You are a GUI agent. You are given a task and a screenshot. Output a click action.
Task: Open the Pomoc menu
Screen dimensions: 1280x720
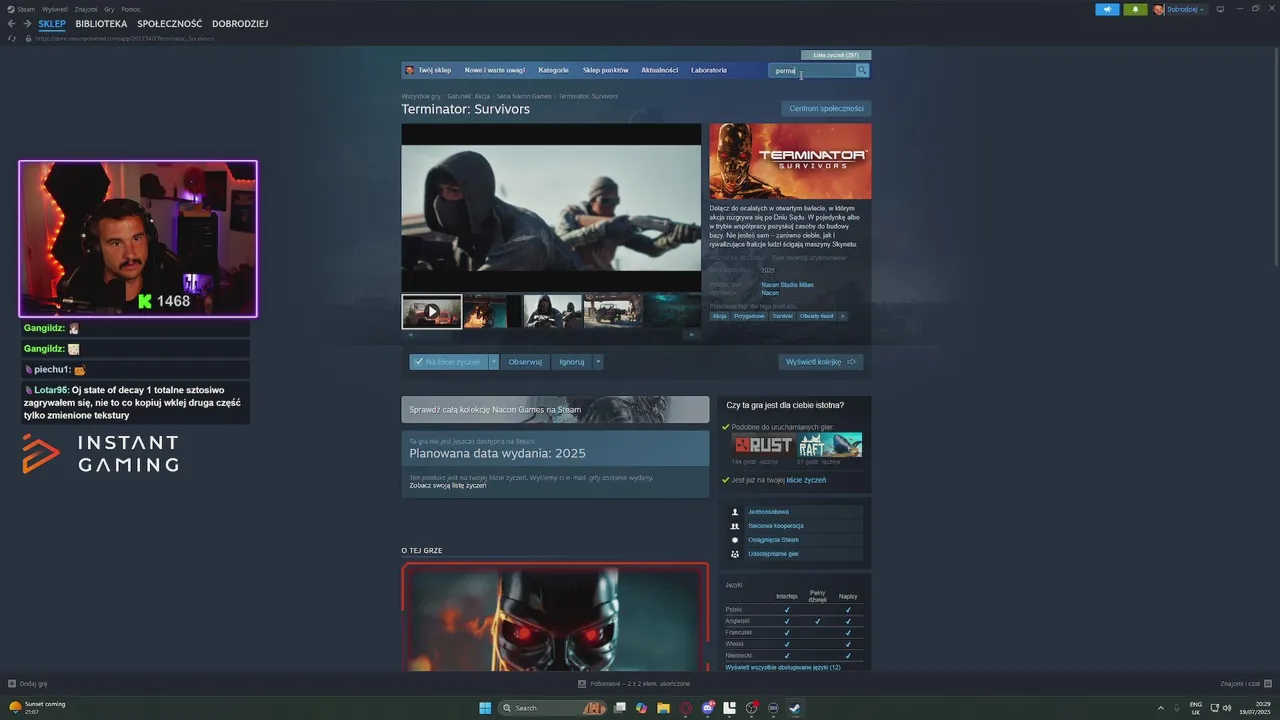[131, 9]
